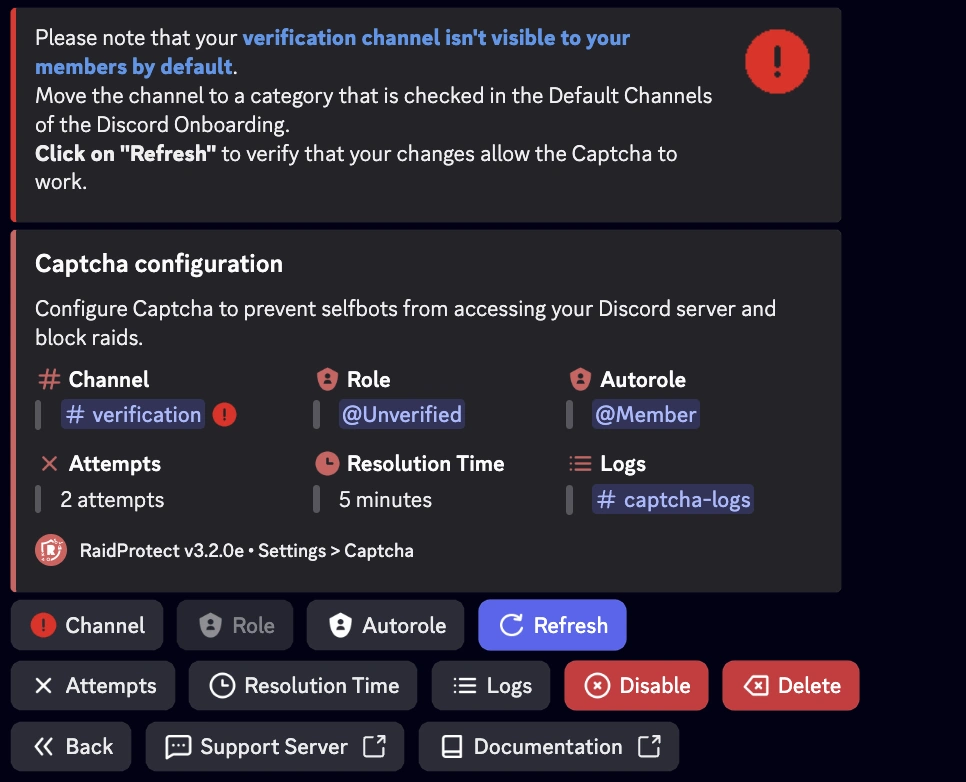
Task: Click the external-link icon on the Documentation button
Action: click(648, 746)
